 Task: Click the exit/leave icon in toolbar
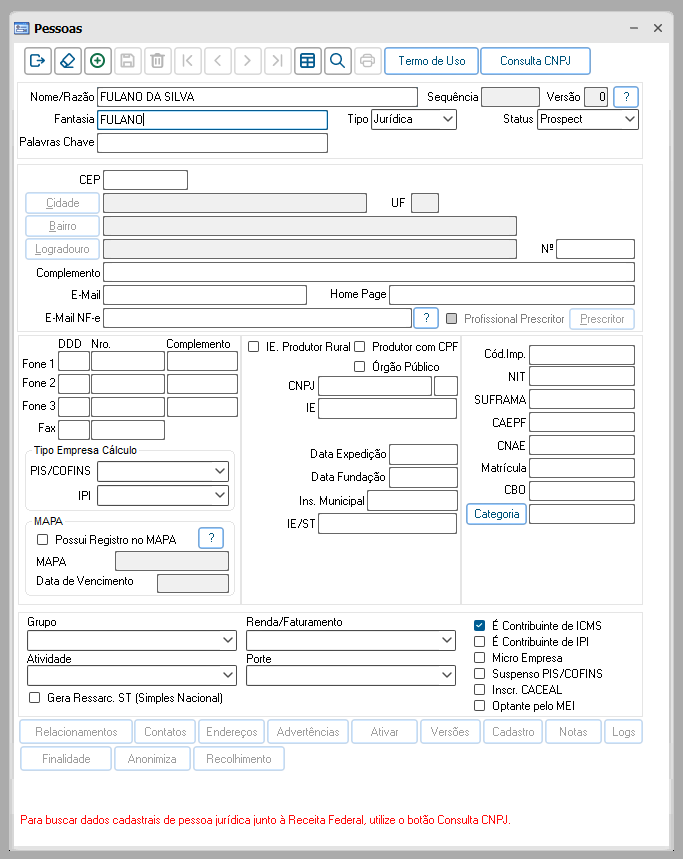tap(38, 60)
